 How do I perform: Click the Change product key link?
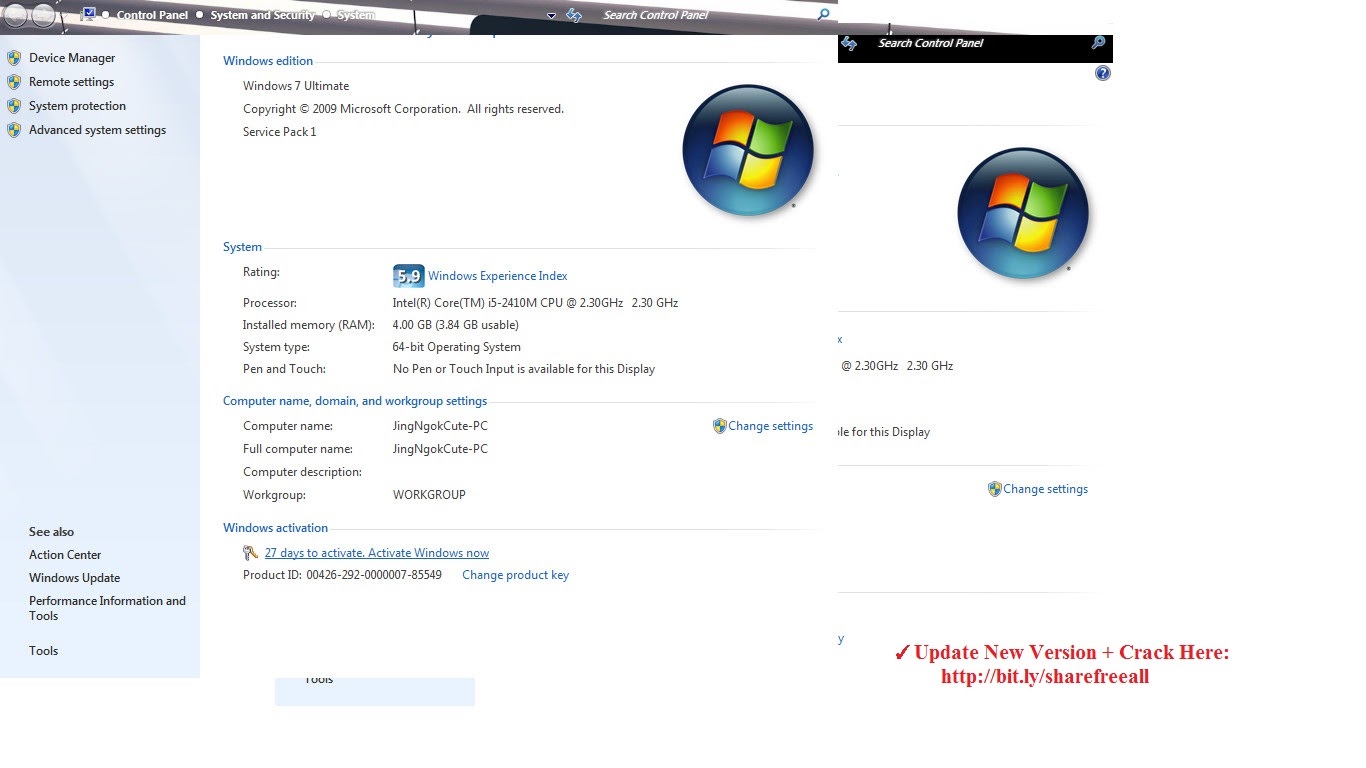pyautogui.click(x=515, y=575)
